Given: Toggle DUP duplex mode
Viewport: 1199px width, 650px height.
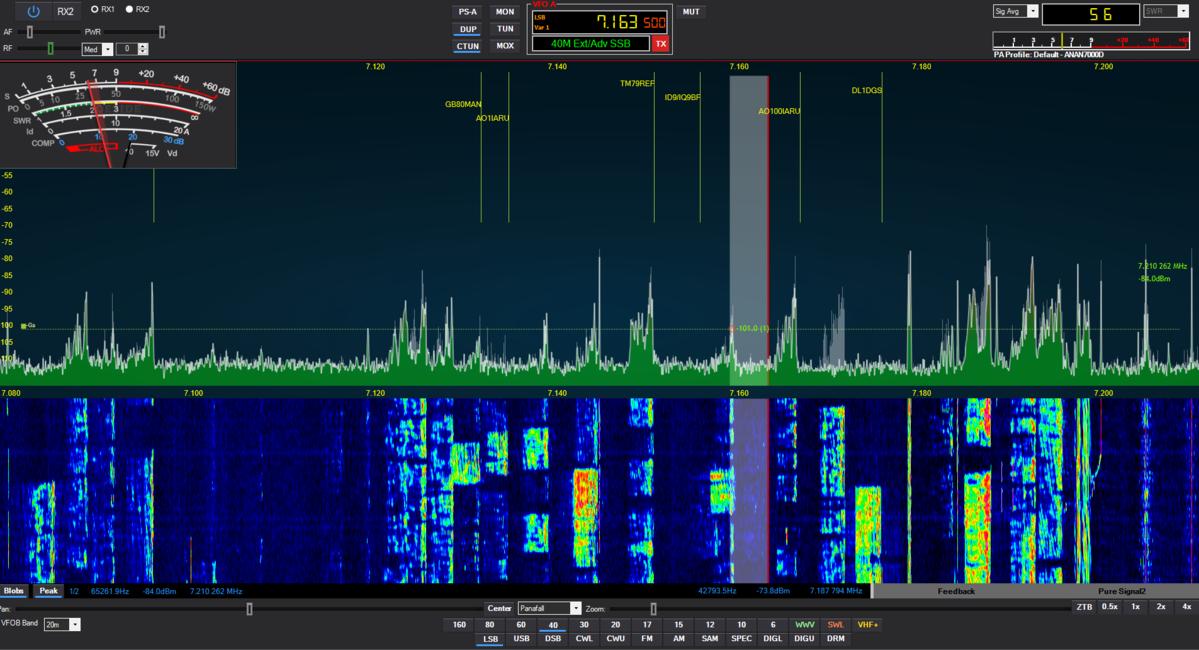Looking at the screenshot, I should point(469,29).
